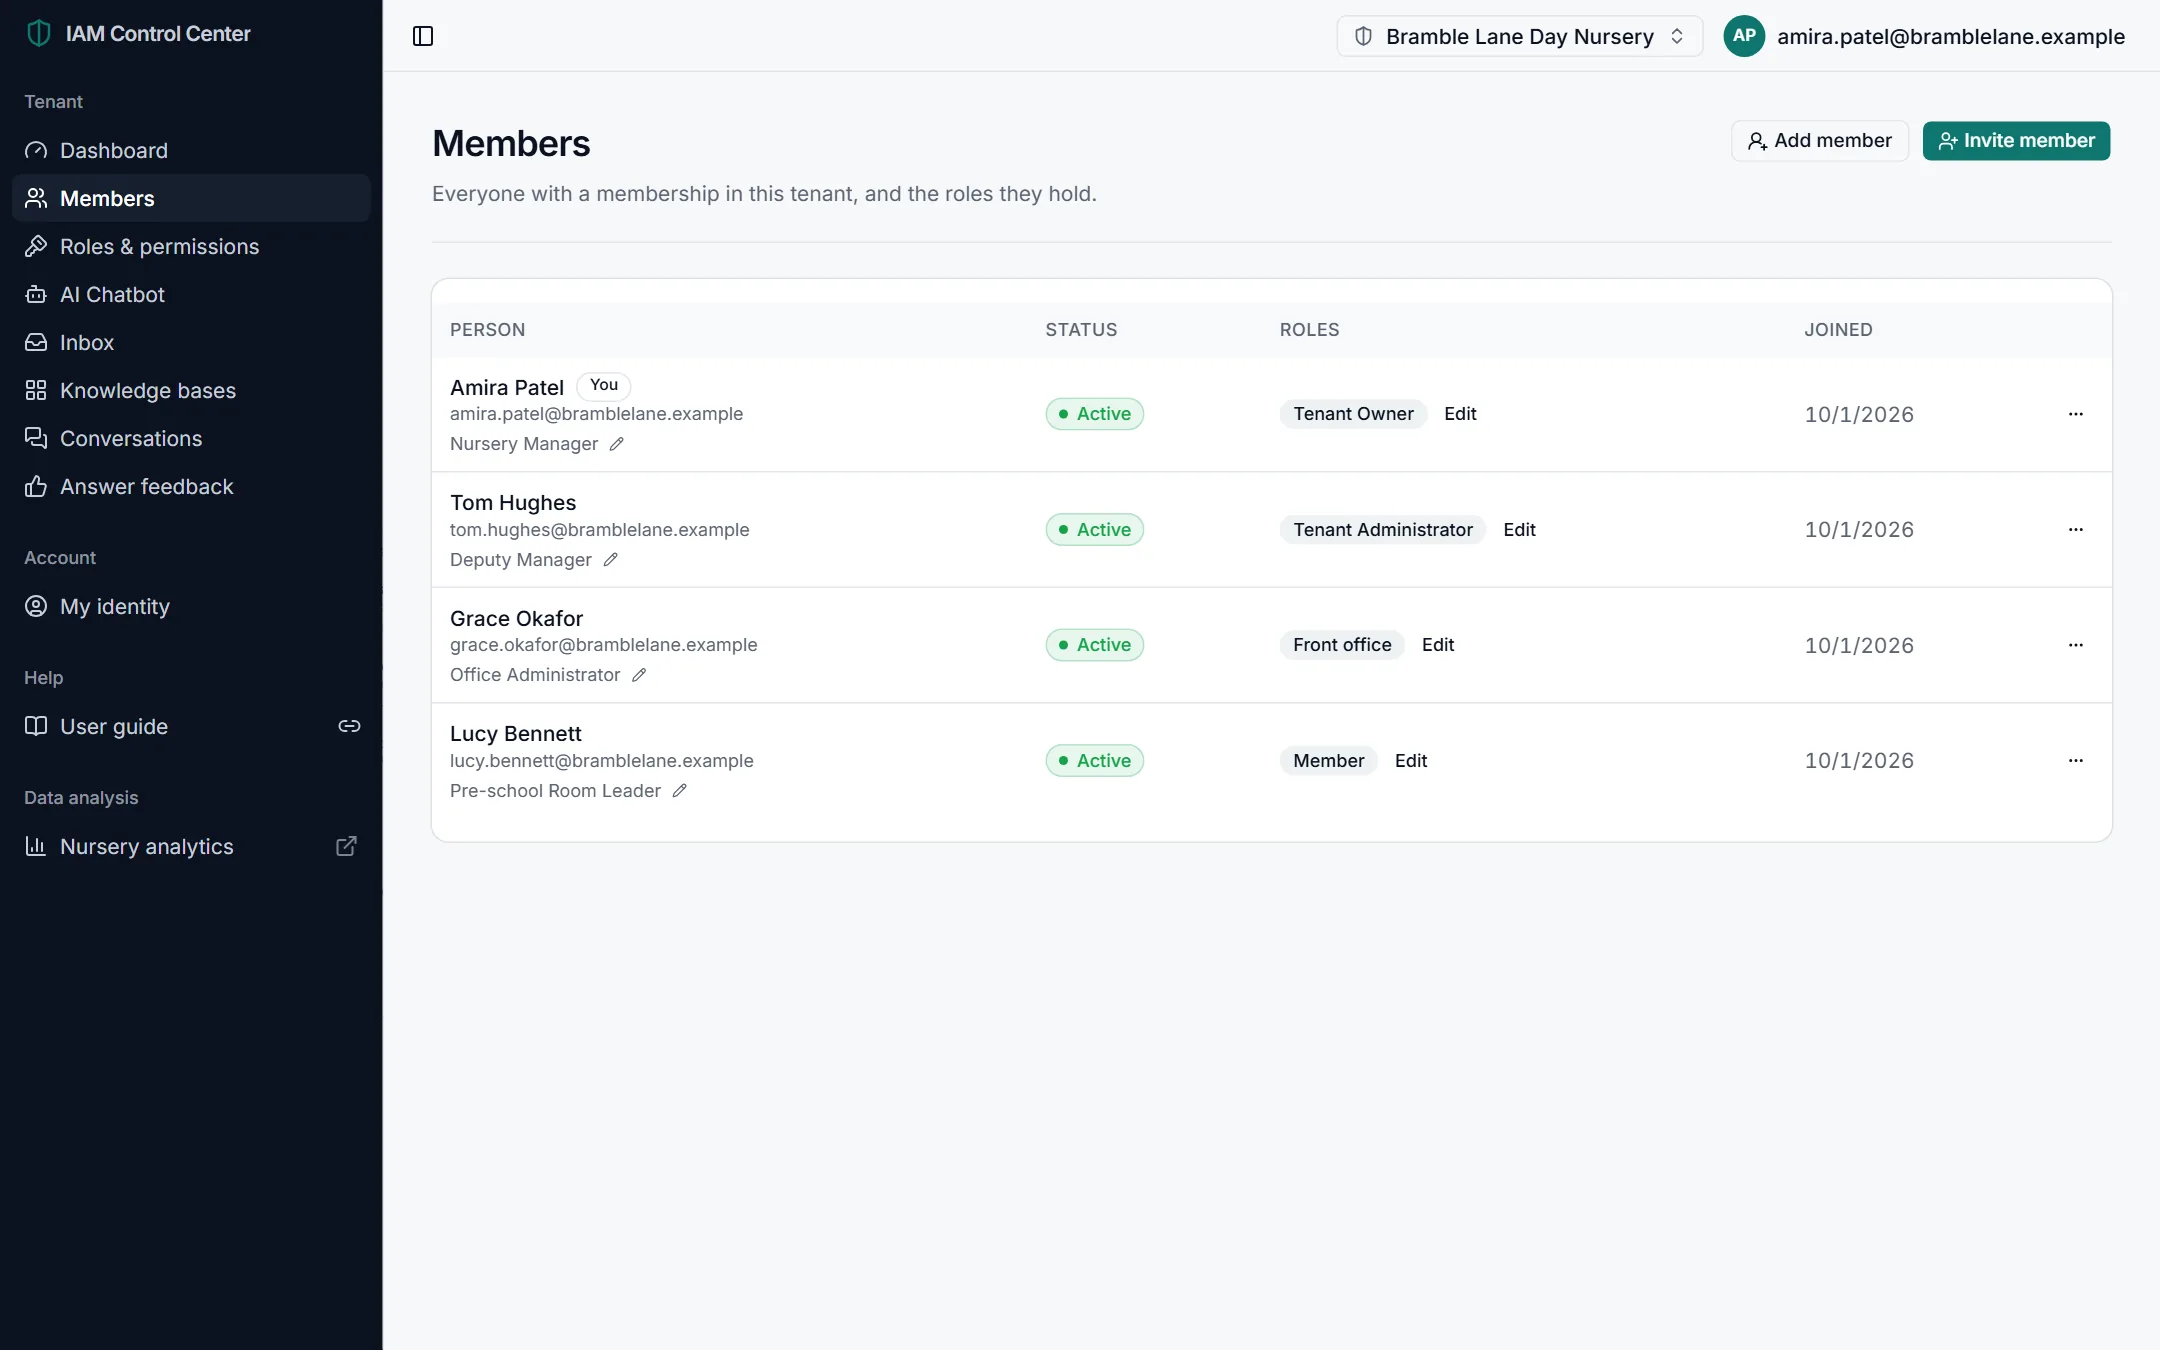Click the AP user avatar
This screenshot has height=1350, width=2160.
coord(1744,36)
